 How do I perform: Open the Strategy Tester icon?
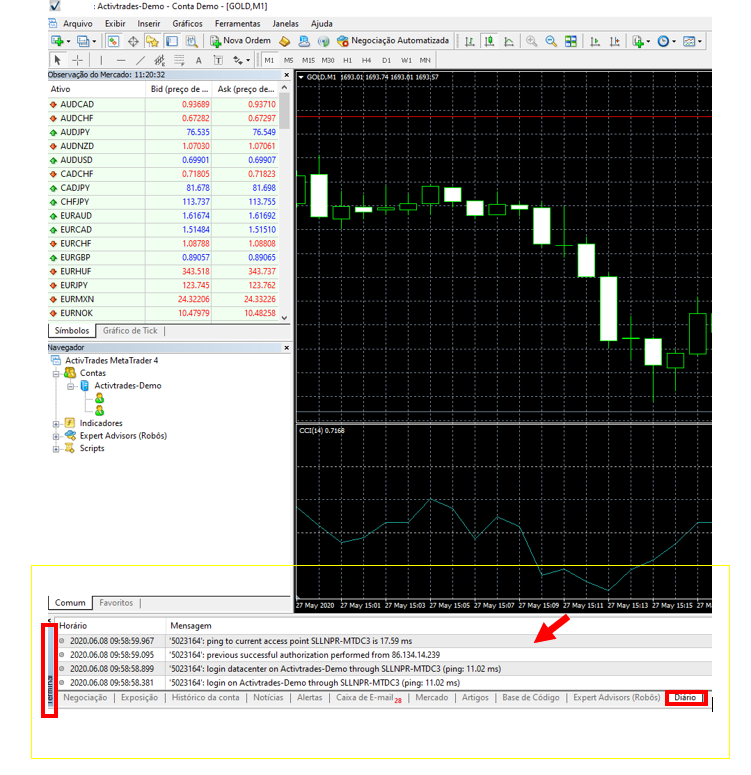(191, 41)
